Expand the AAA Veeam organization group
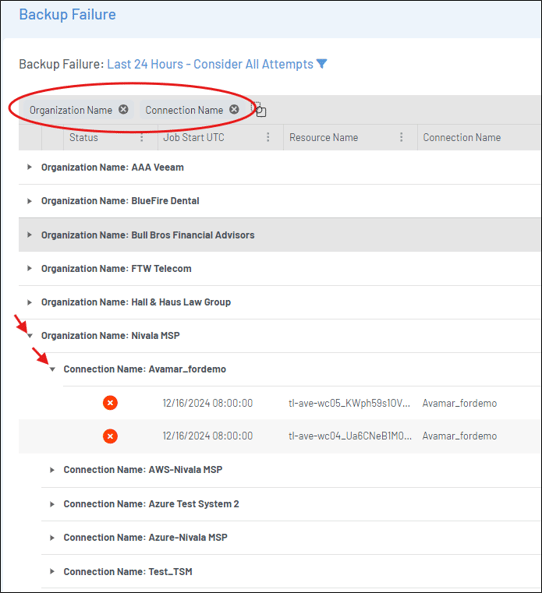The image size is (542, 593). (30, 167)
